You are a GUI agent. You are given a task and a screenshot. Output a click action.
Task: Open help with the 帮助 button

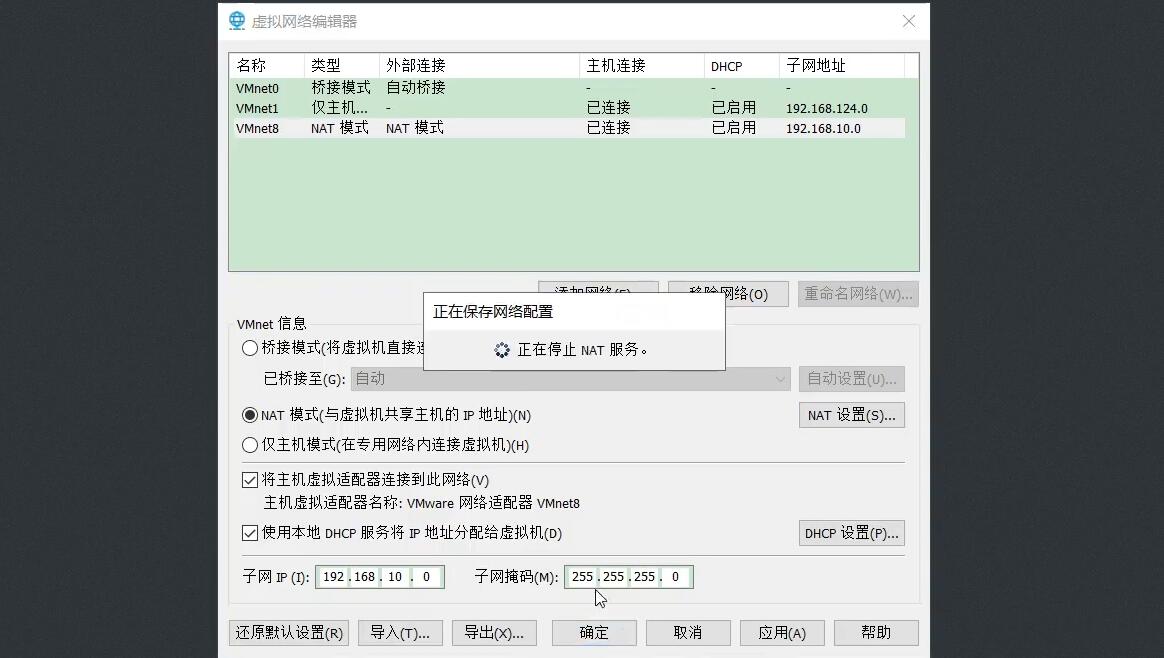(876, 633)
